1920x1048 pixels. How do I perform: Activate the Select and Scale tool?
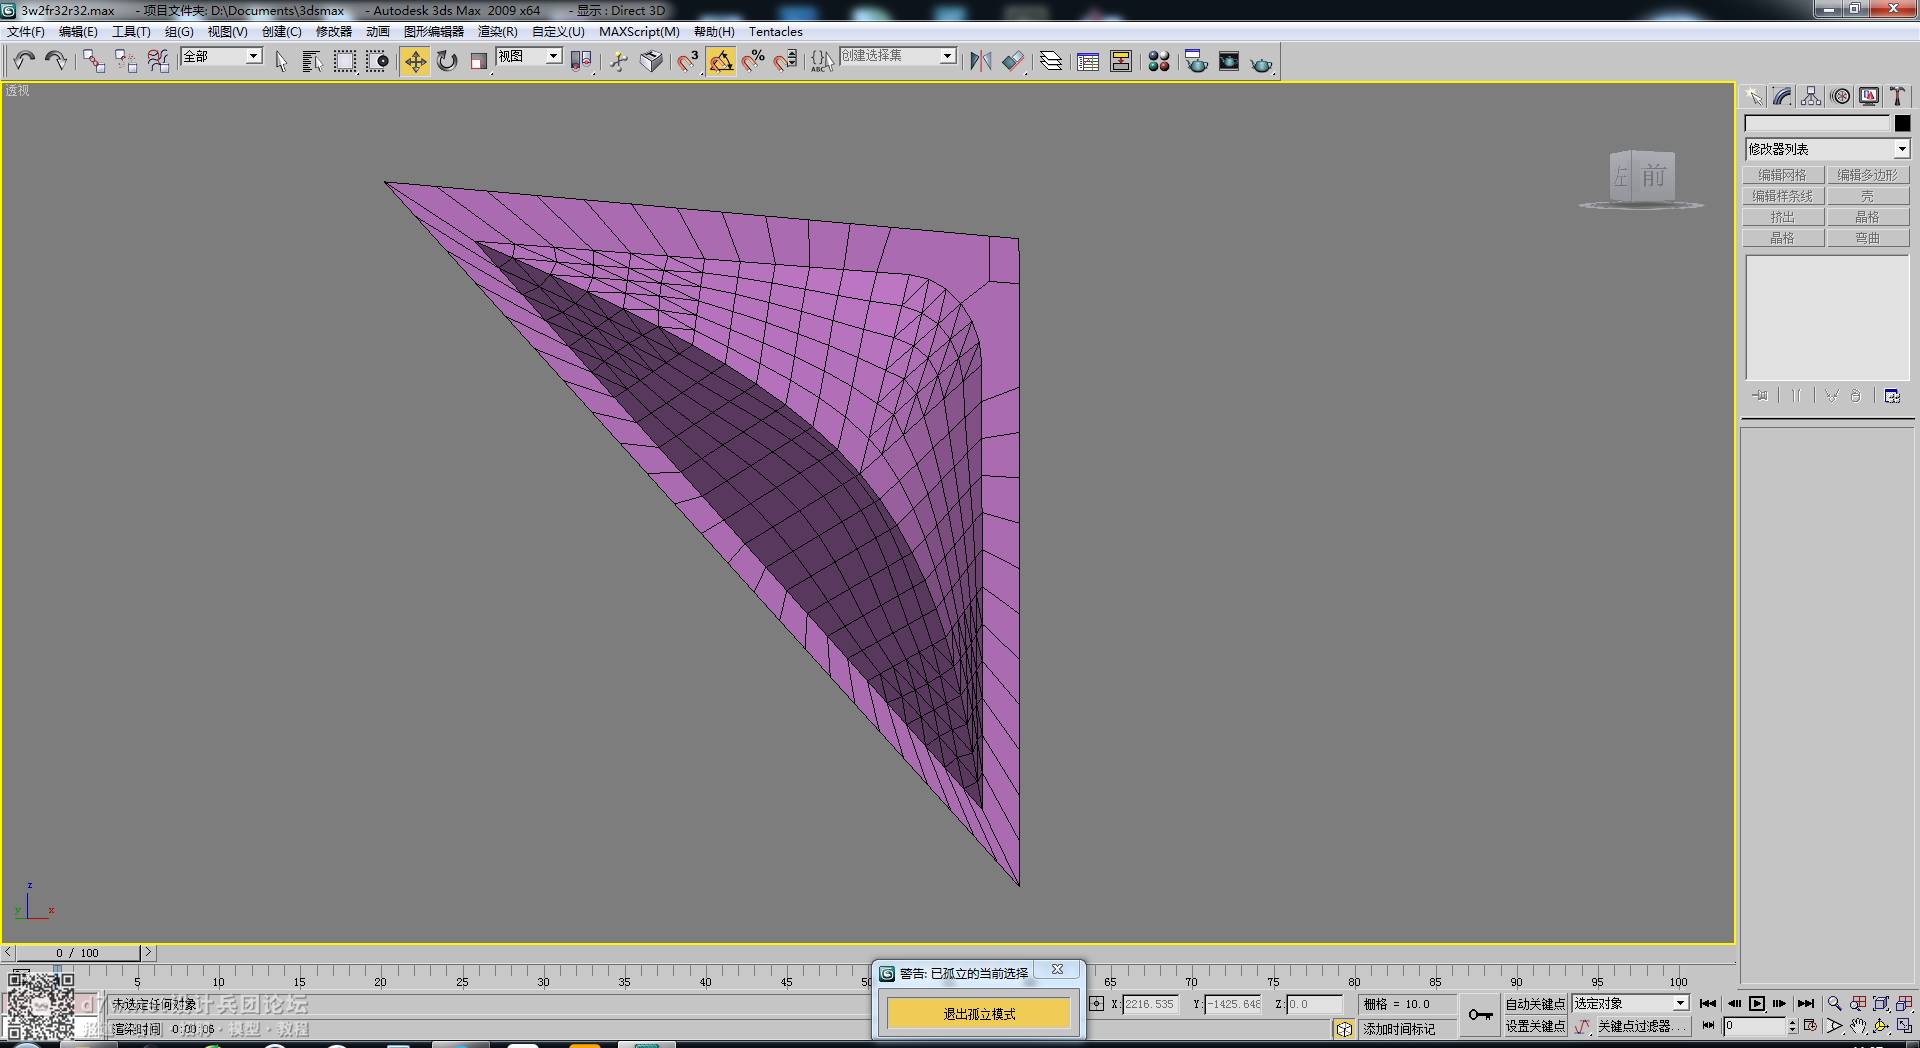pyautogui.click(x=479, y=61)
